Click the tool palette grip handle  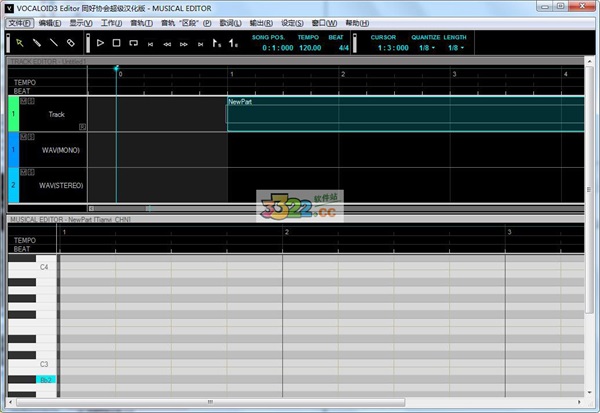[8, 43]
